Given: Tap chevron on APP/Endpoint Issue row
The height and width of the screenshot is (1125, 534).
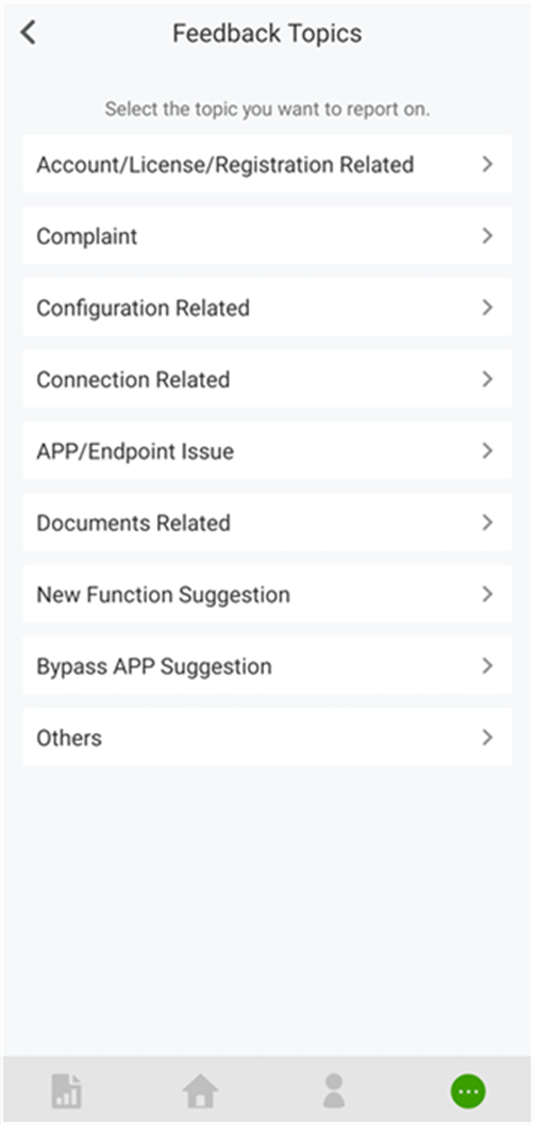Looking at the screenshot, I should tap(487, 451).
